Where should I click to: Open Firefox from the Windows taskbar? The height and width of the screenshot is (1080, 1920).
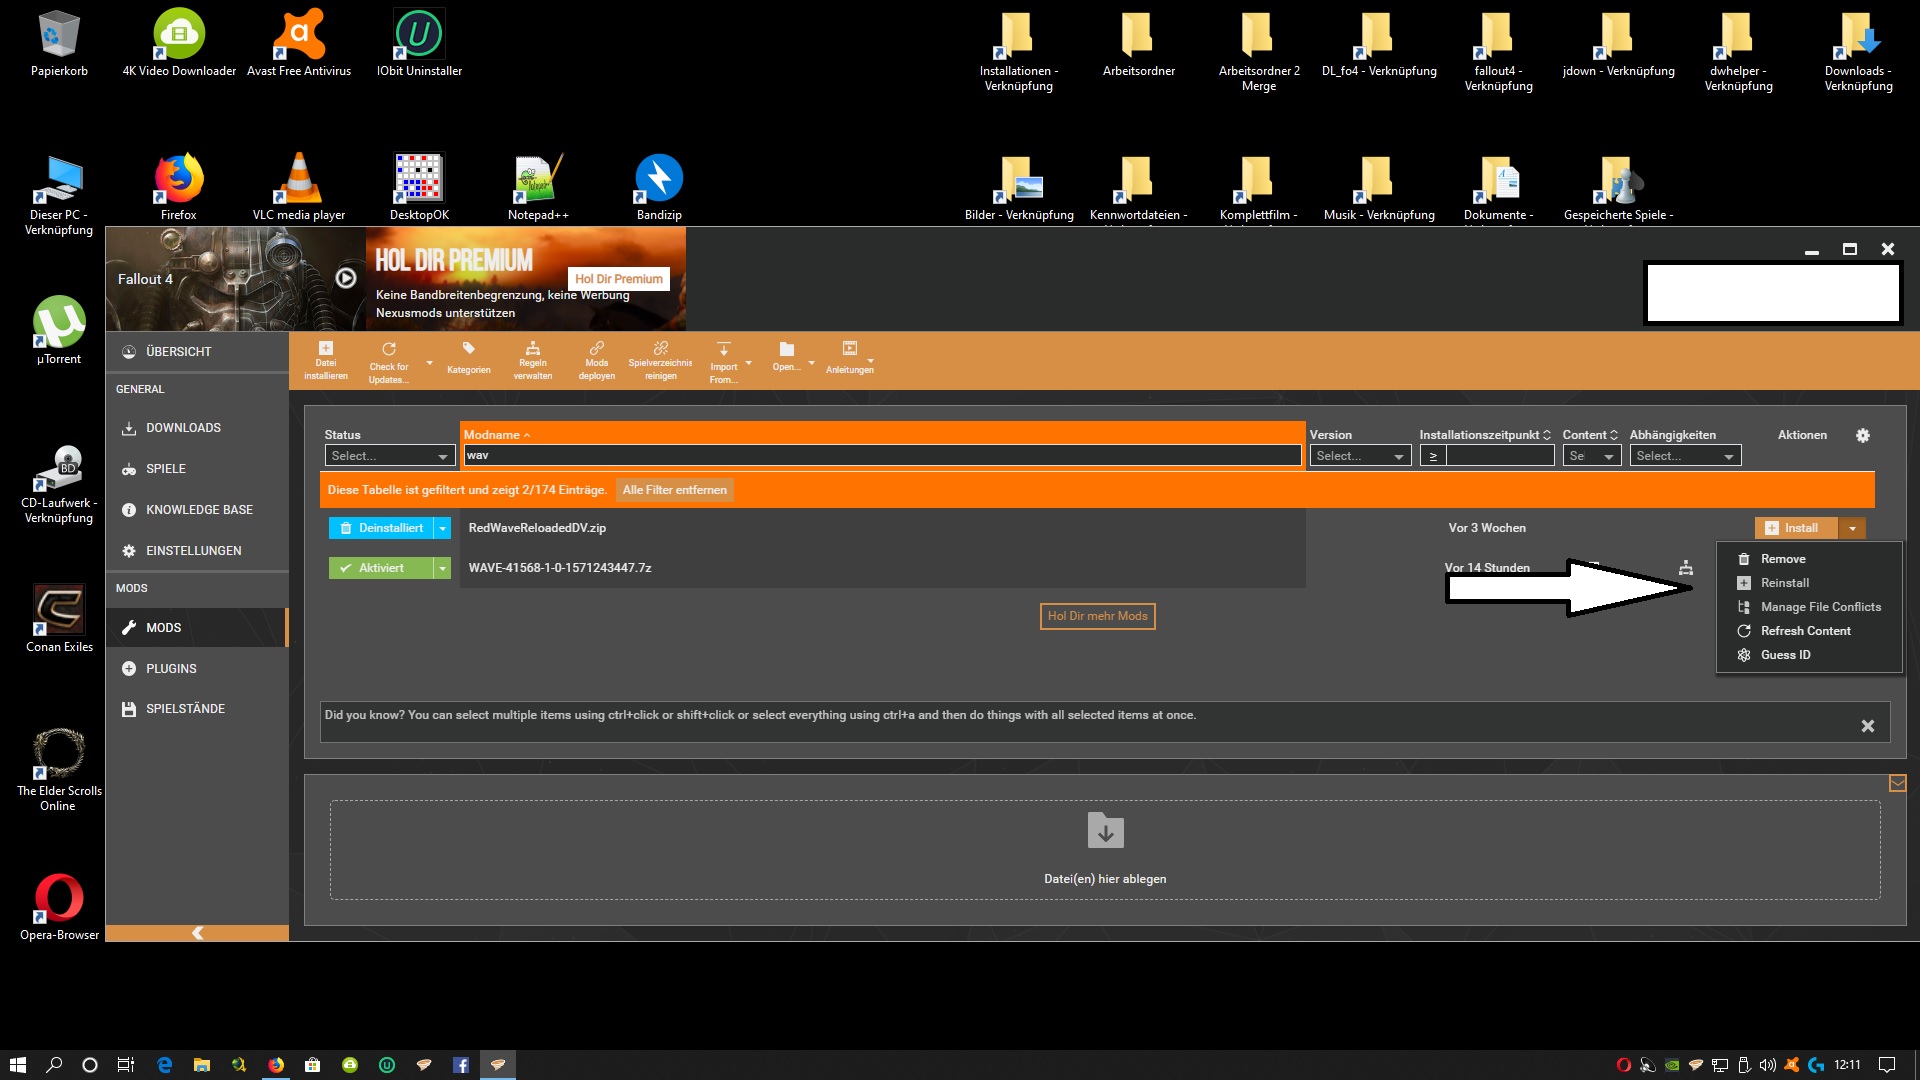pos(276,1065)
